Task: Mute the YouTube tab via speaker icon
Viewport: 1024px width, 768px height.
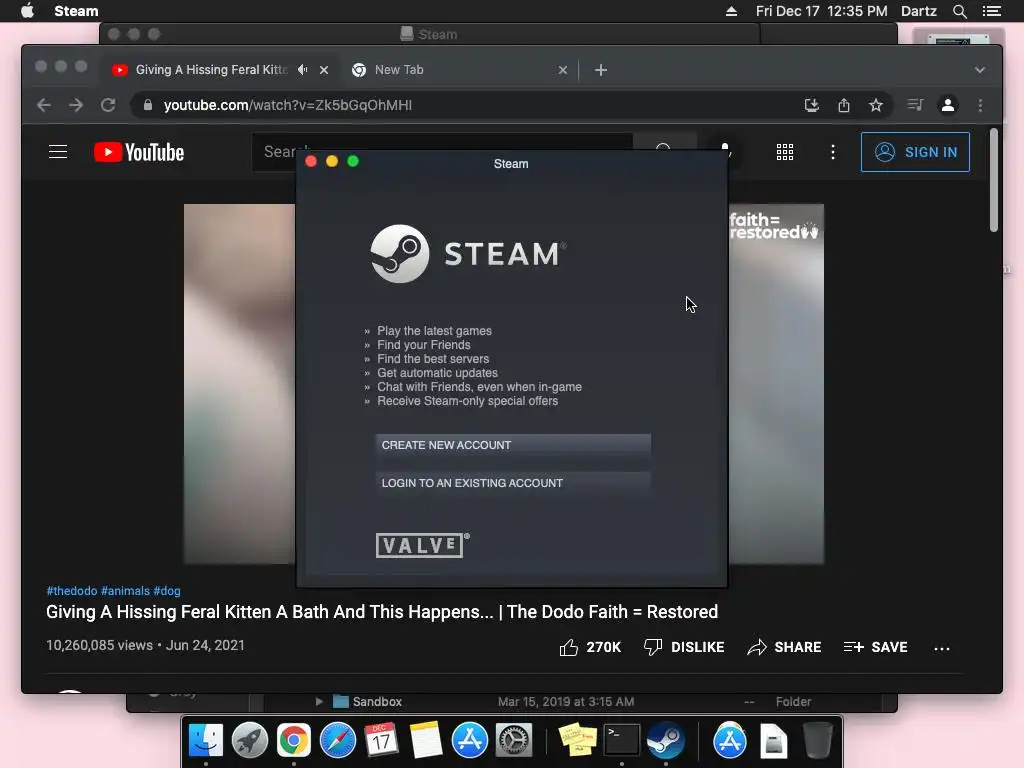Action: [x=302, y=70]
